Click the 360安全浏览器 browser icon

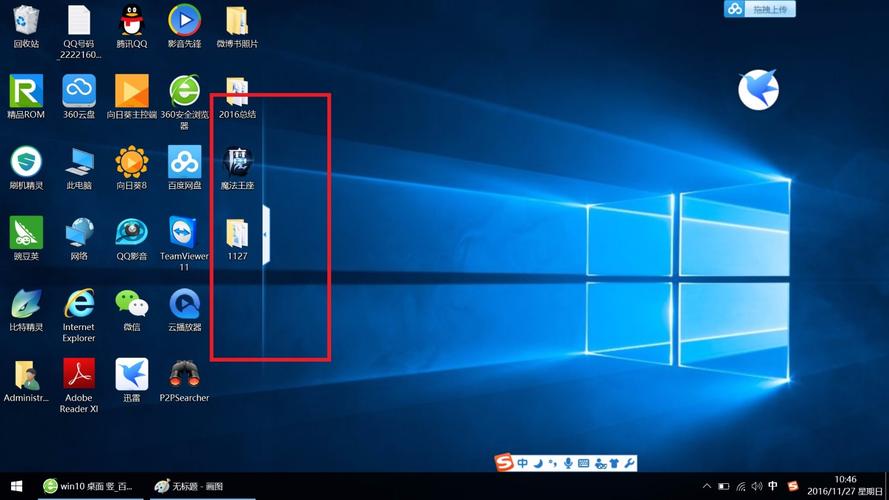coord(184,102)
